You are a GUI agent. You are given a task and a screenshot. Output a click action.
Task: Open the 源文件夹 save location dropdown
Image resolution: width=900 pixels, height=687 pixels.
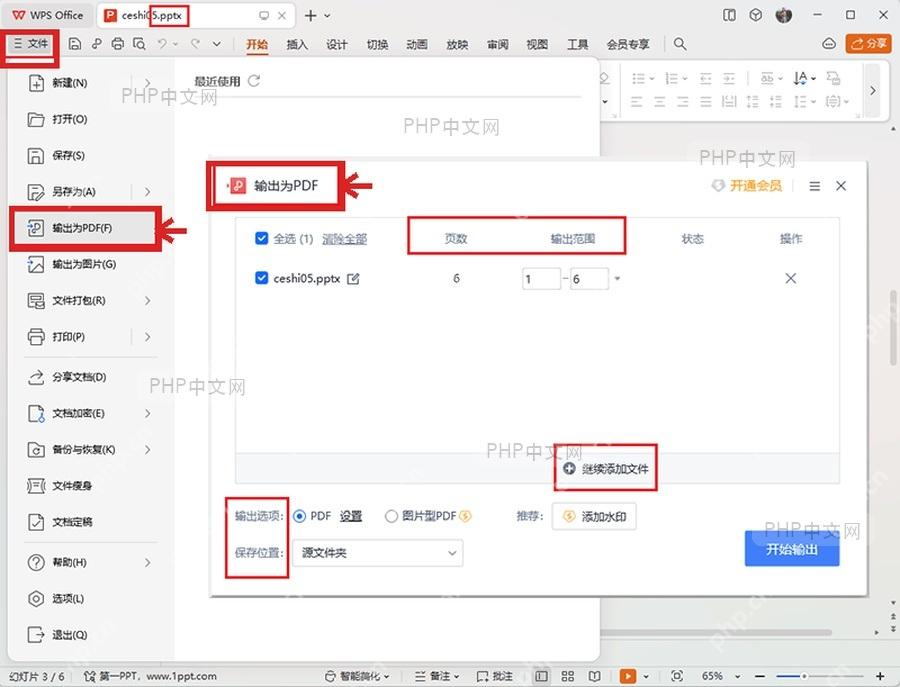pyautogui.click(x=378, y=553)
